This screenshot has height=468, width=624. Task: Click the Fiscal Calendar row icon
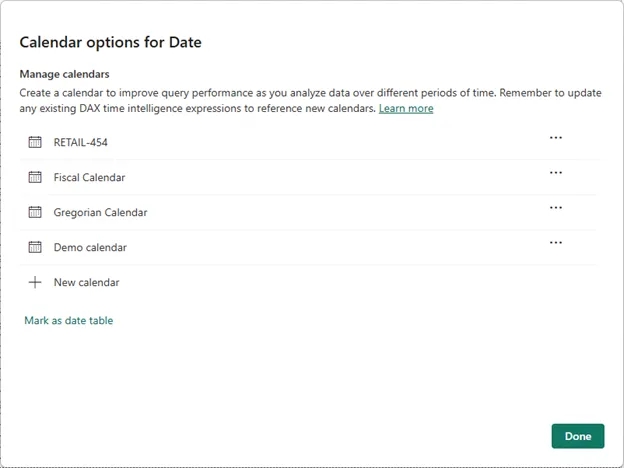[x=35, y=177]
